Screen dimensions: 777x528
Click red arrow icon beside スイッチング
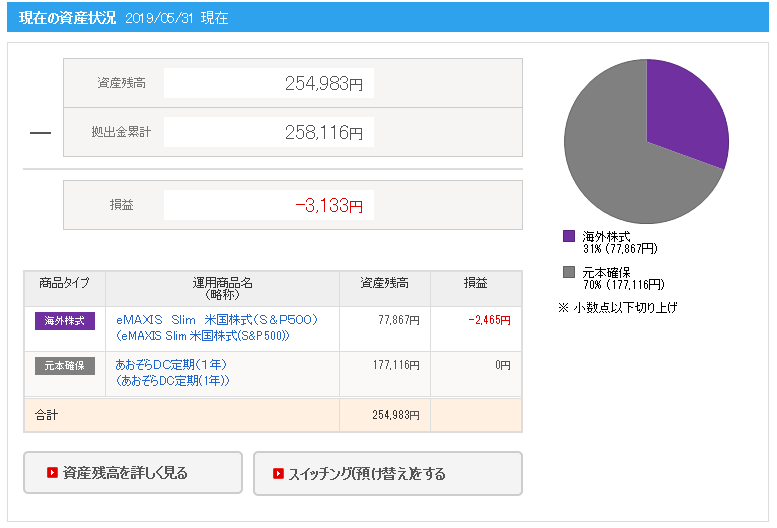(278, 474)
